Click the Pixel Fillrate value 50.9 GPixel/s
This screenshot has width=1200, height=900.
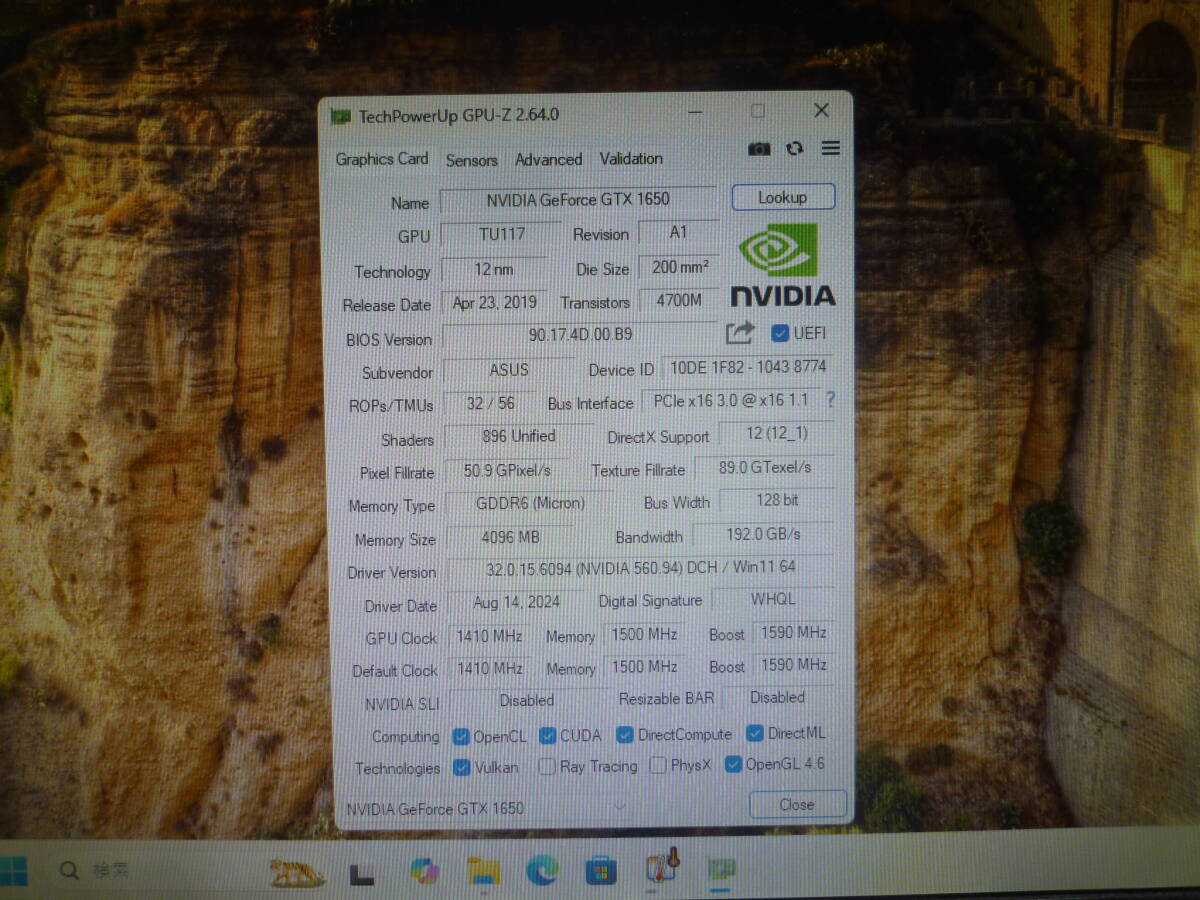[507, 469]
